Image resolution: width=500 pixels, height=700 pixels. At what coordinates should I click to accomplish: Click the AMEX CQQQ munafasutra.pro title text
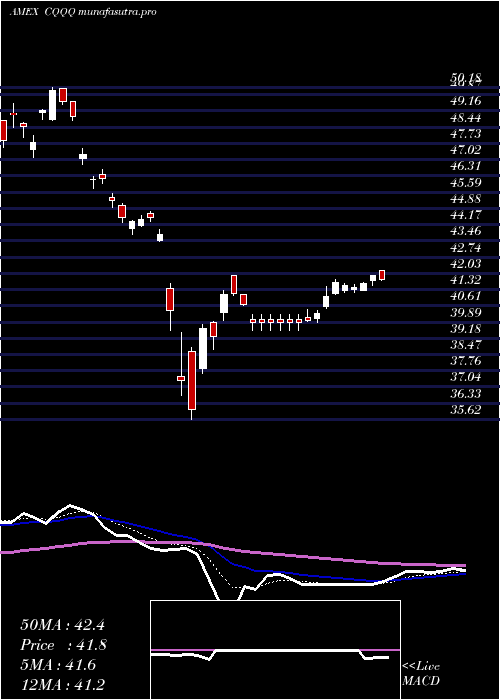(83, 12)
